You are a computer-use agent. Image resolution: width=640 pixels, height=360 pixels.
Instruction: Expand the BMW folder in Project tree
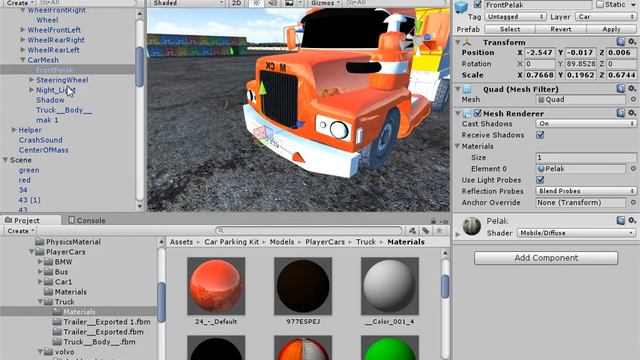pyautogui.click(x=40, y=262)
